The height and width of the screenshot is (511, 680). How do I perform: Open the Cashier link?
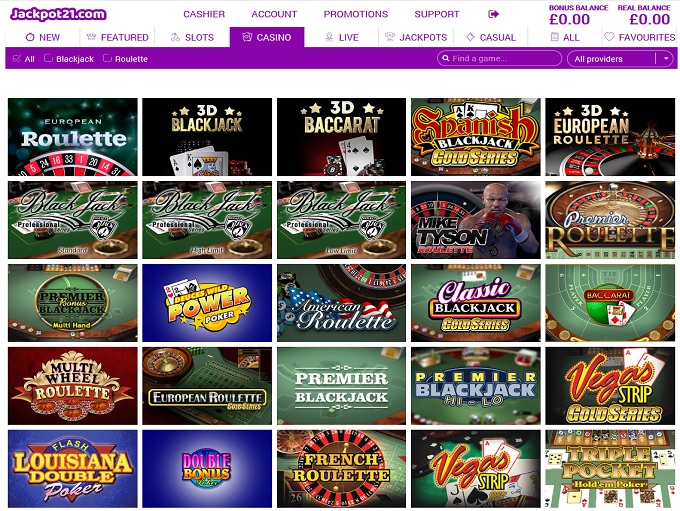204,14
